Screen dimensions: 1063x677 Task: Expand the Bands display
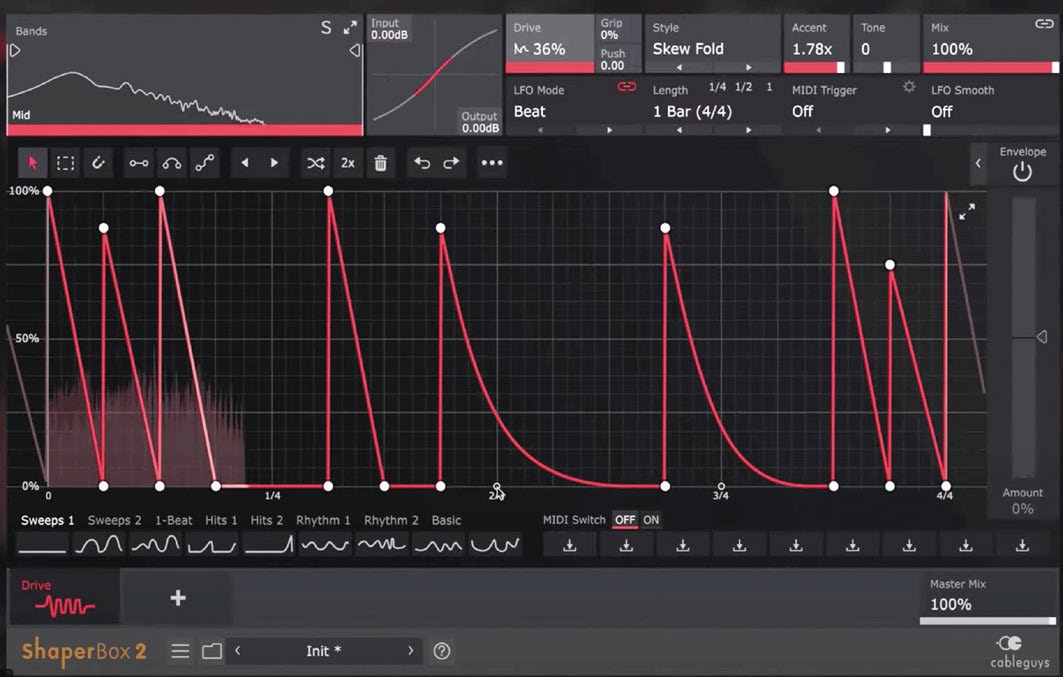click(350, 28)
